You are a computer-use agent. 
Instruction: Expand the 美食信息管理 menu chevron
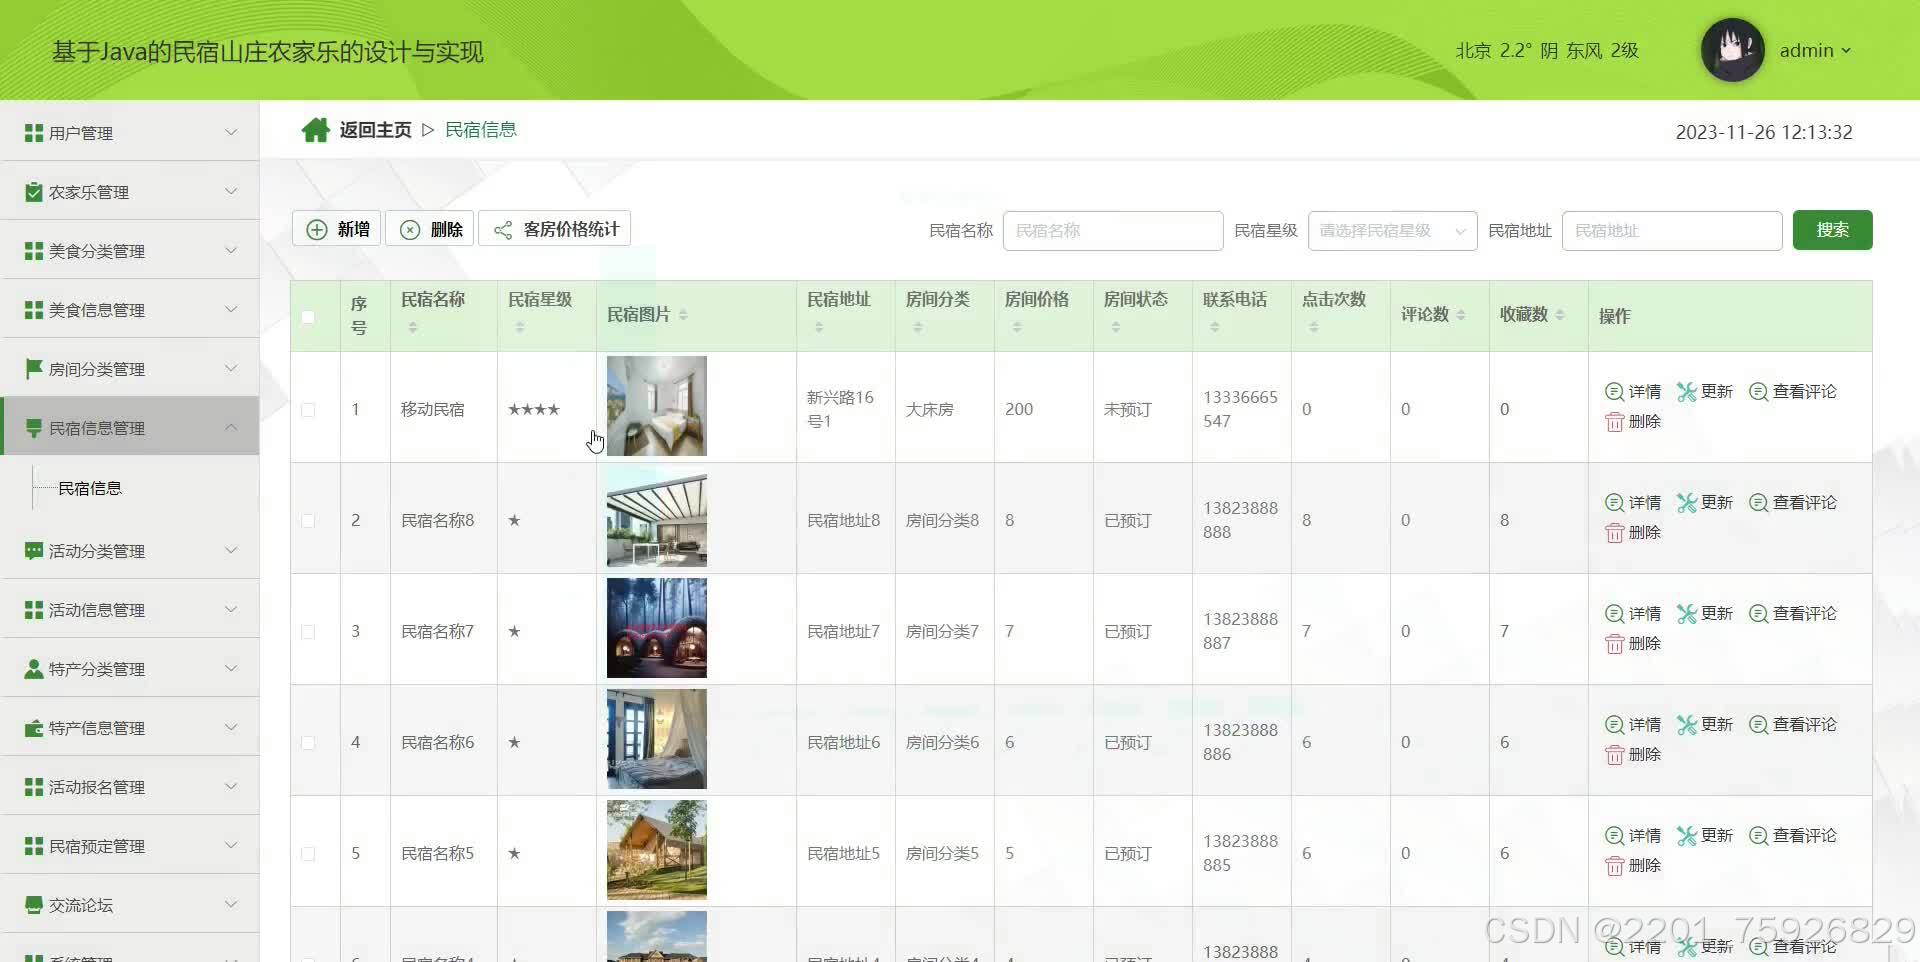coord(231,309)
